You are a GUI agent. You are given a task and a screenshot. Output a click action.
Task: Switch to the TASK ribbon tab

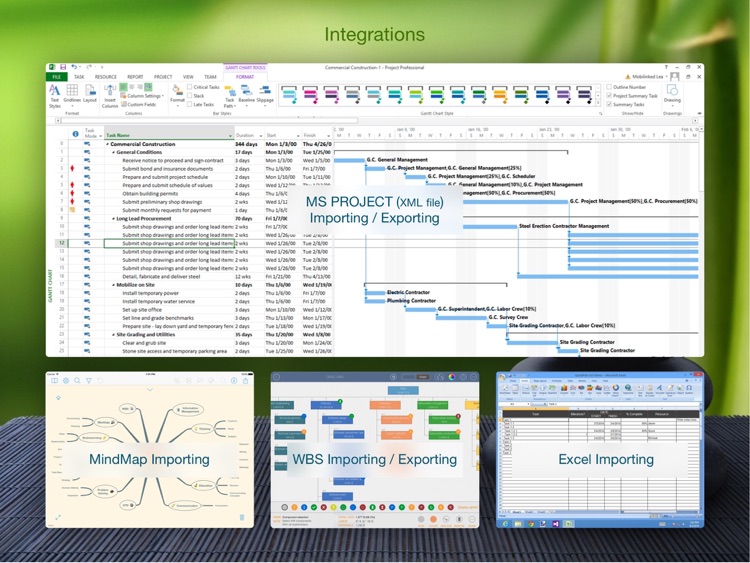[79, 77]
